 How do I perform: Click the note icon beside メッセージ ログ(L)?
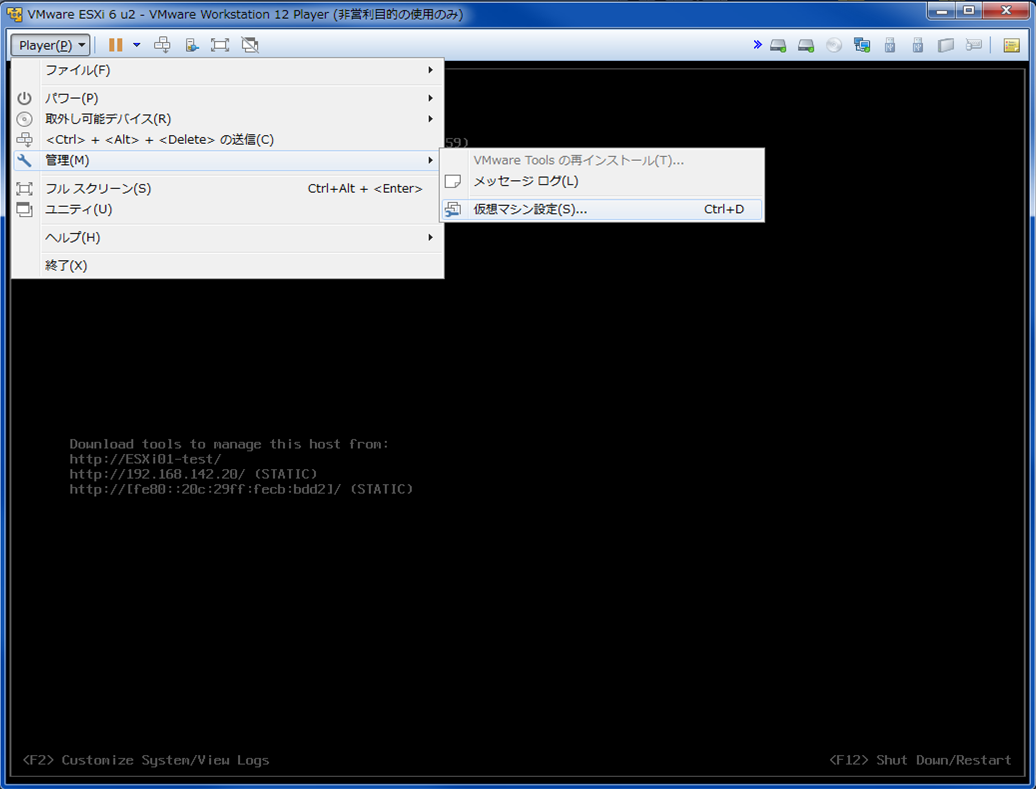point(453,181)
